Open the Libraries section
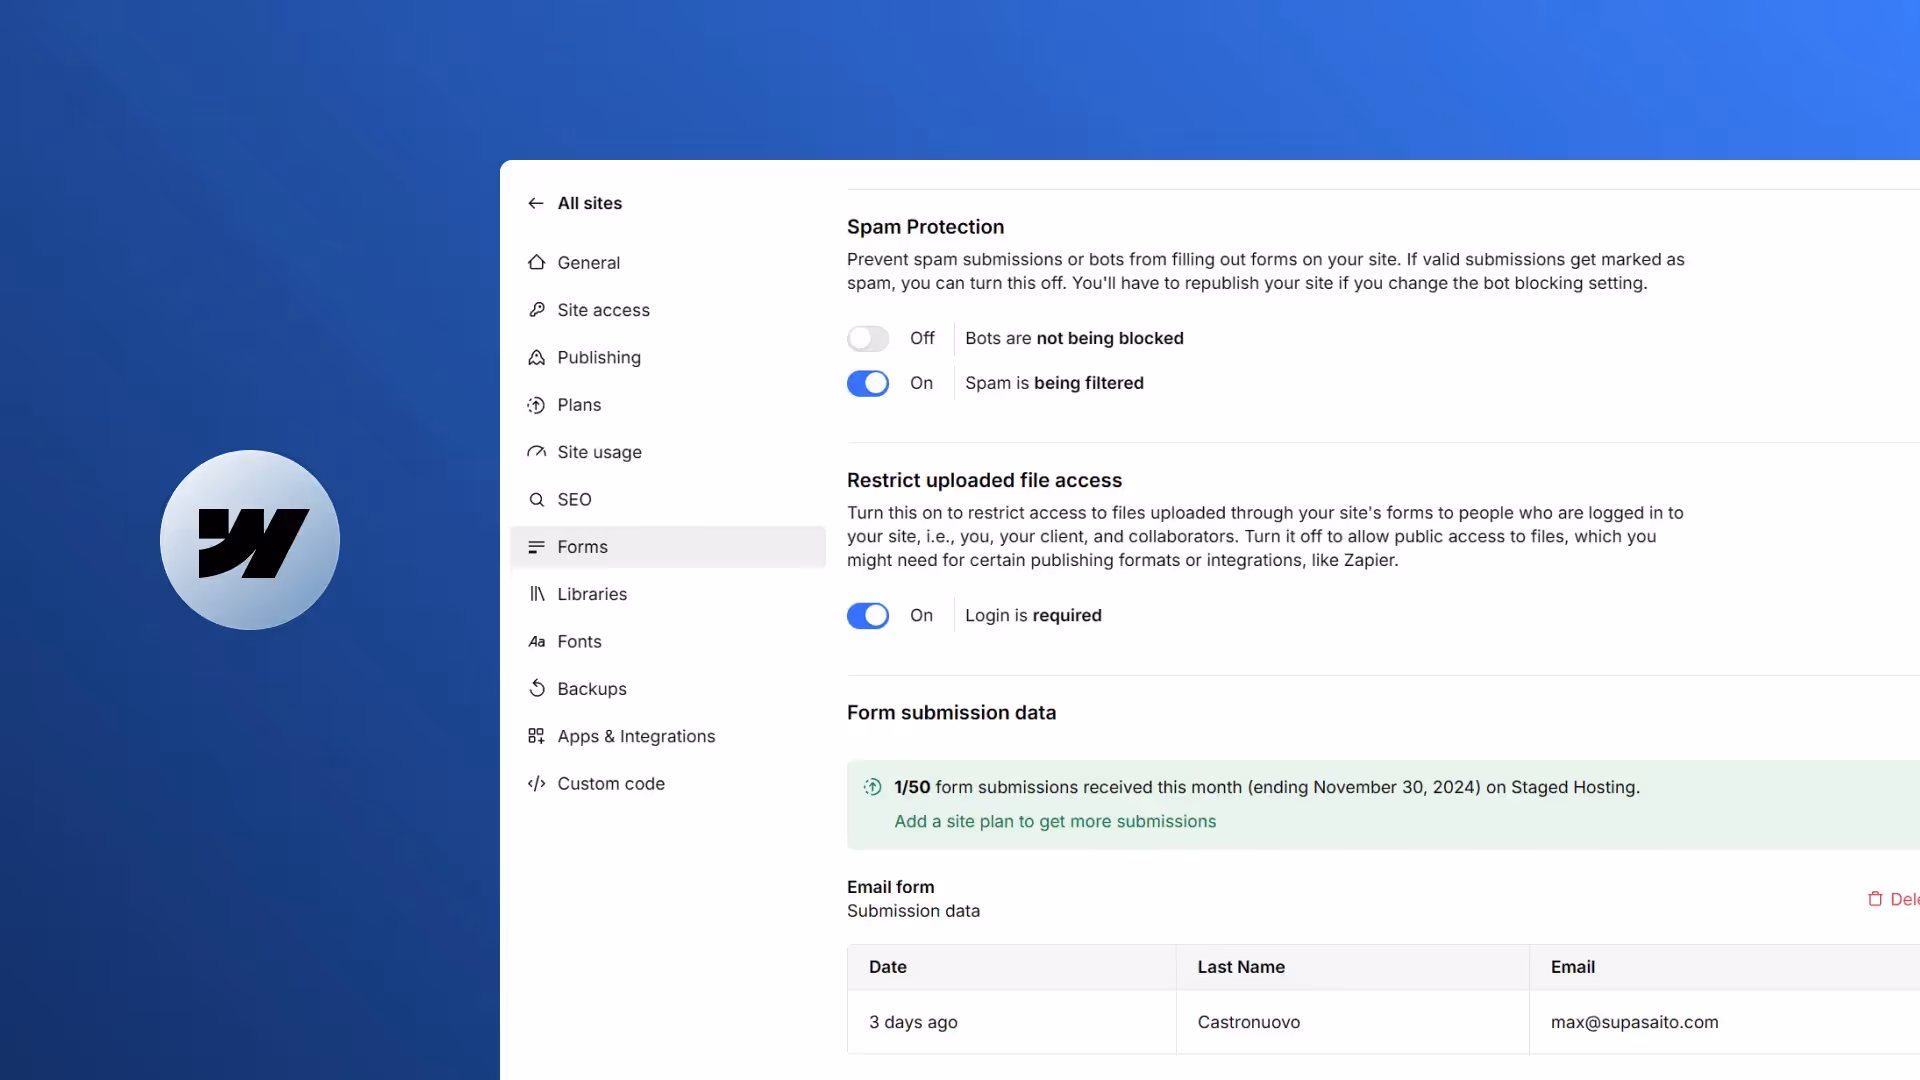Image resolution: width=1920 pixels, height=1080 pixels. coord(592,594)
